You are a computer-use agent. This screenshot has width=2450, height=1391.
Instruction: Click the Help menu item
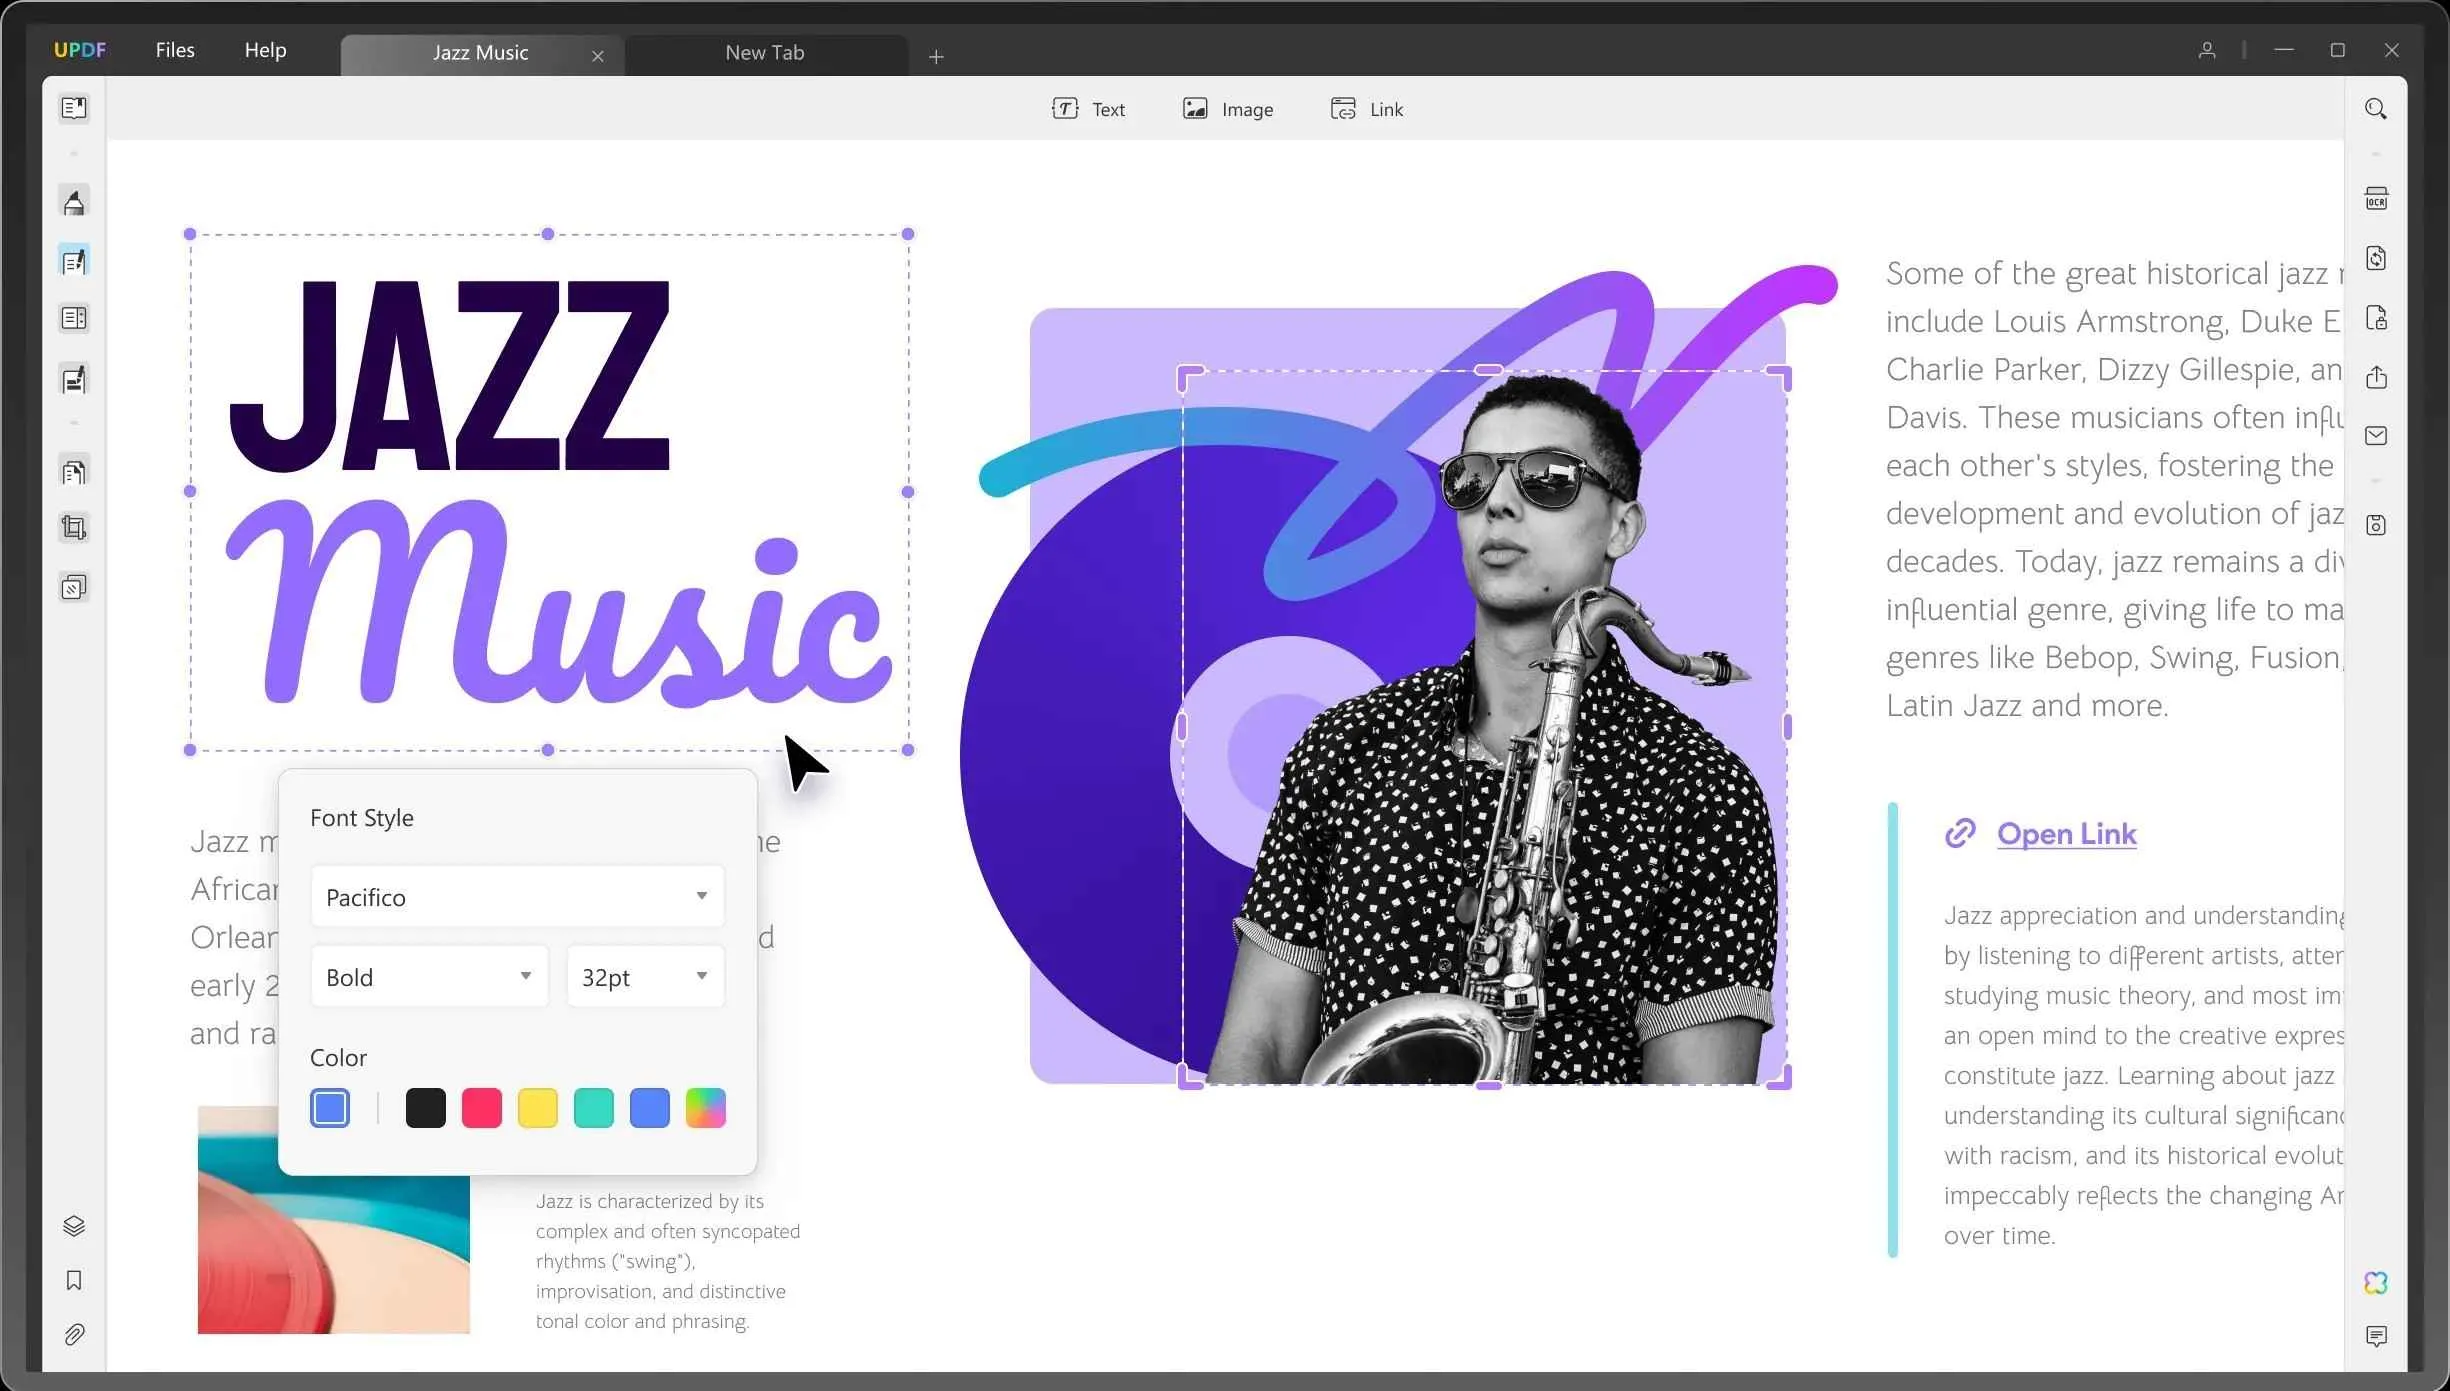tap(264, 49)
